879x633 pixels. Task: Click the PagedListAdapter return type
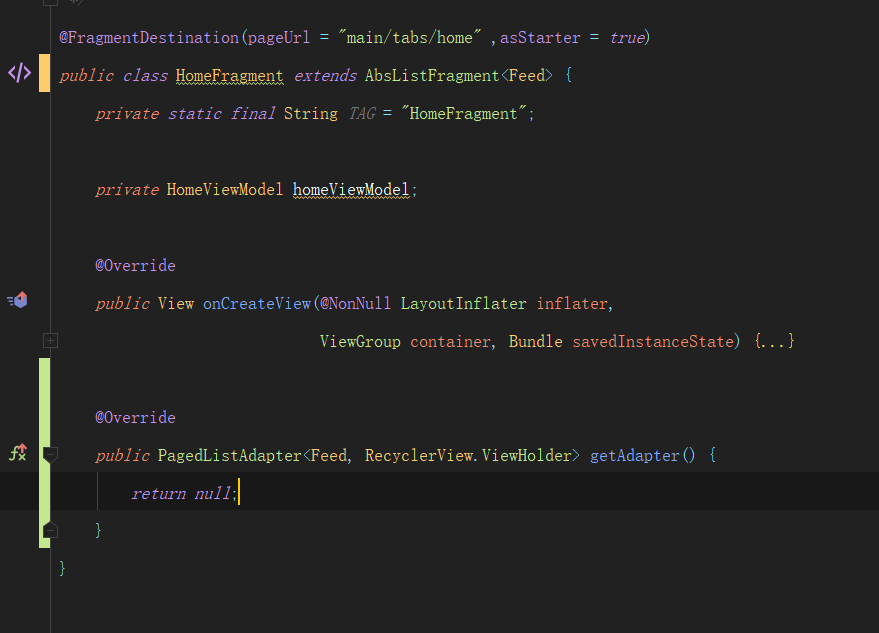pyautogui.click(x=229, y=455)
